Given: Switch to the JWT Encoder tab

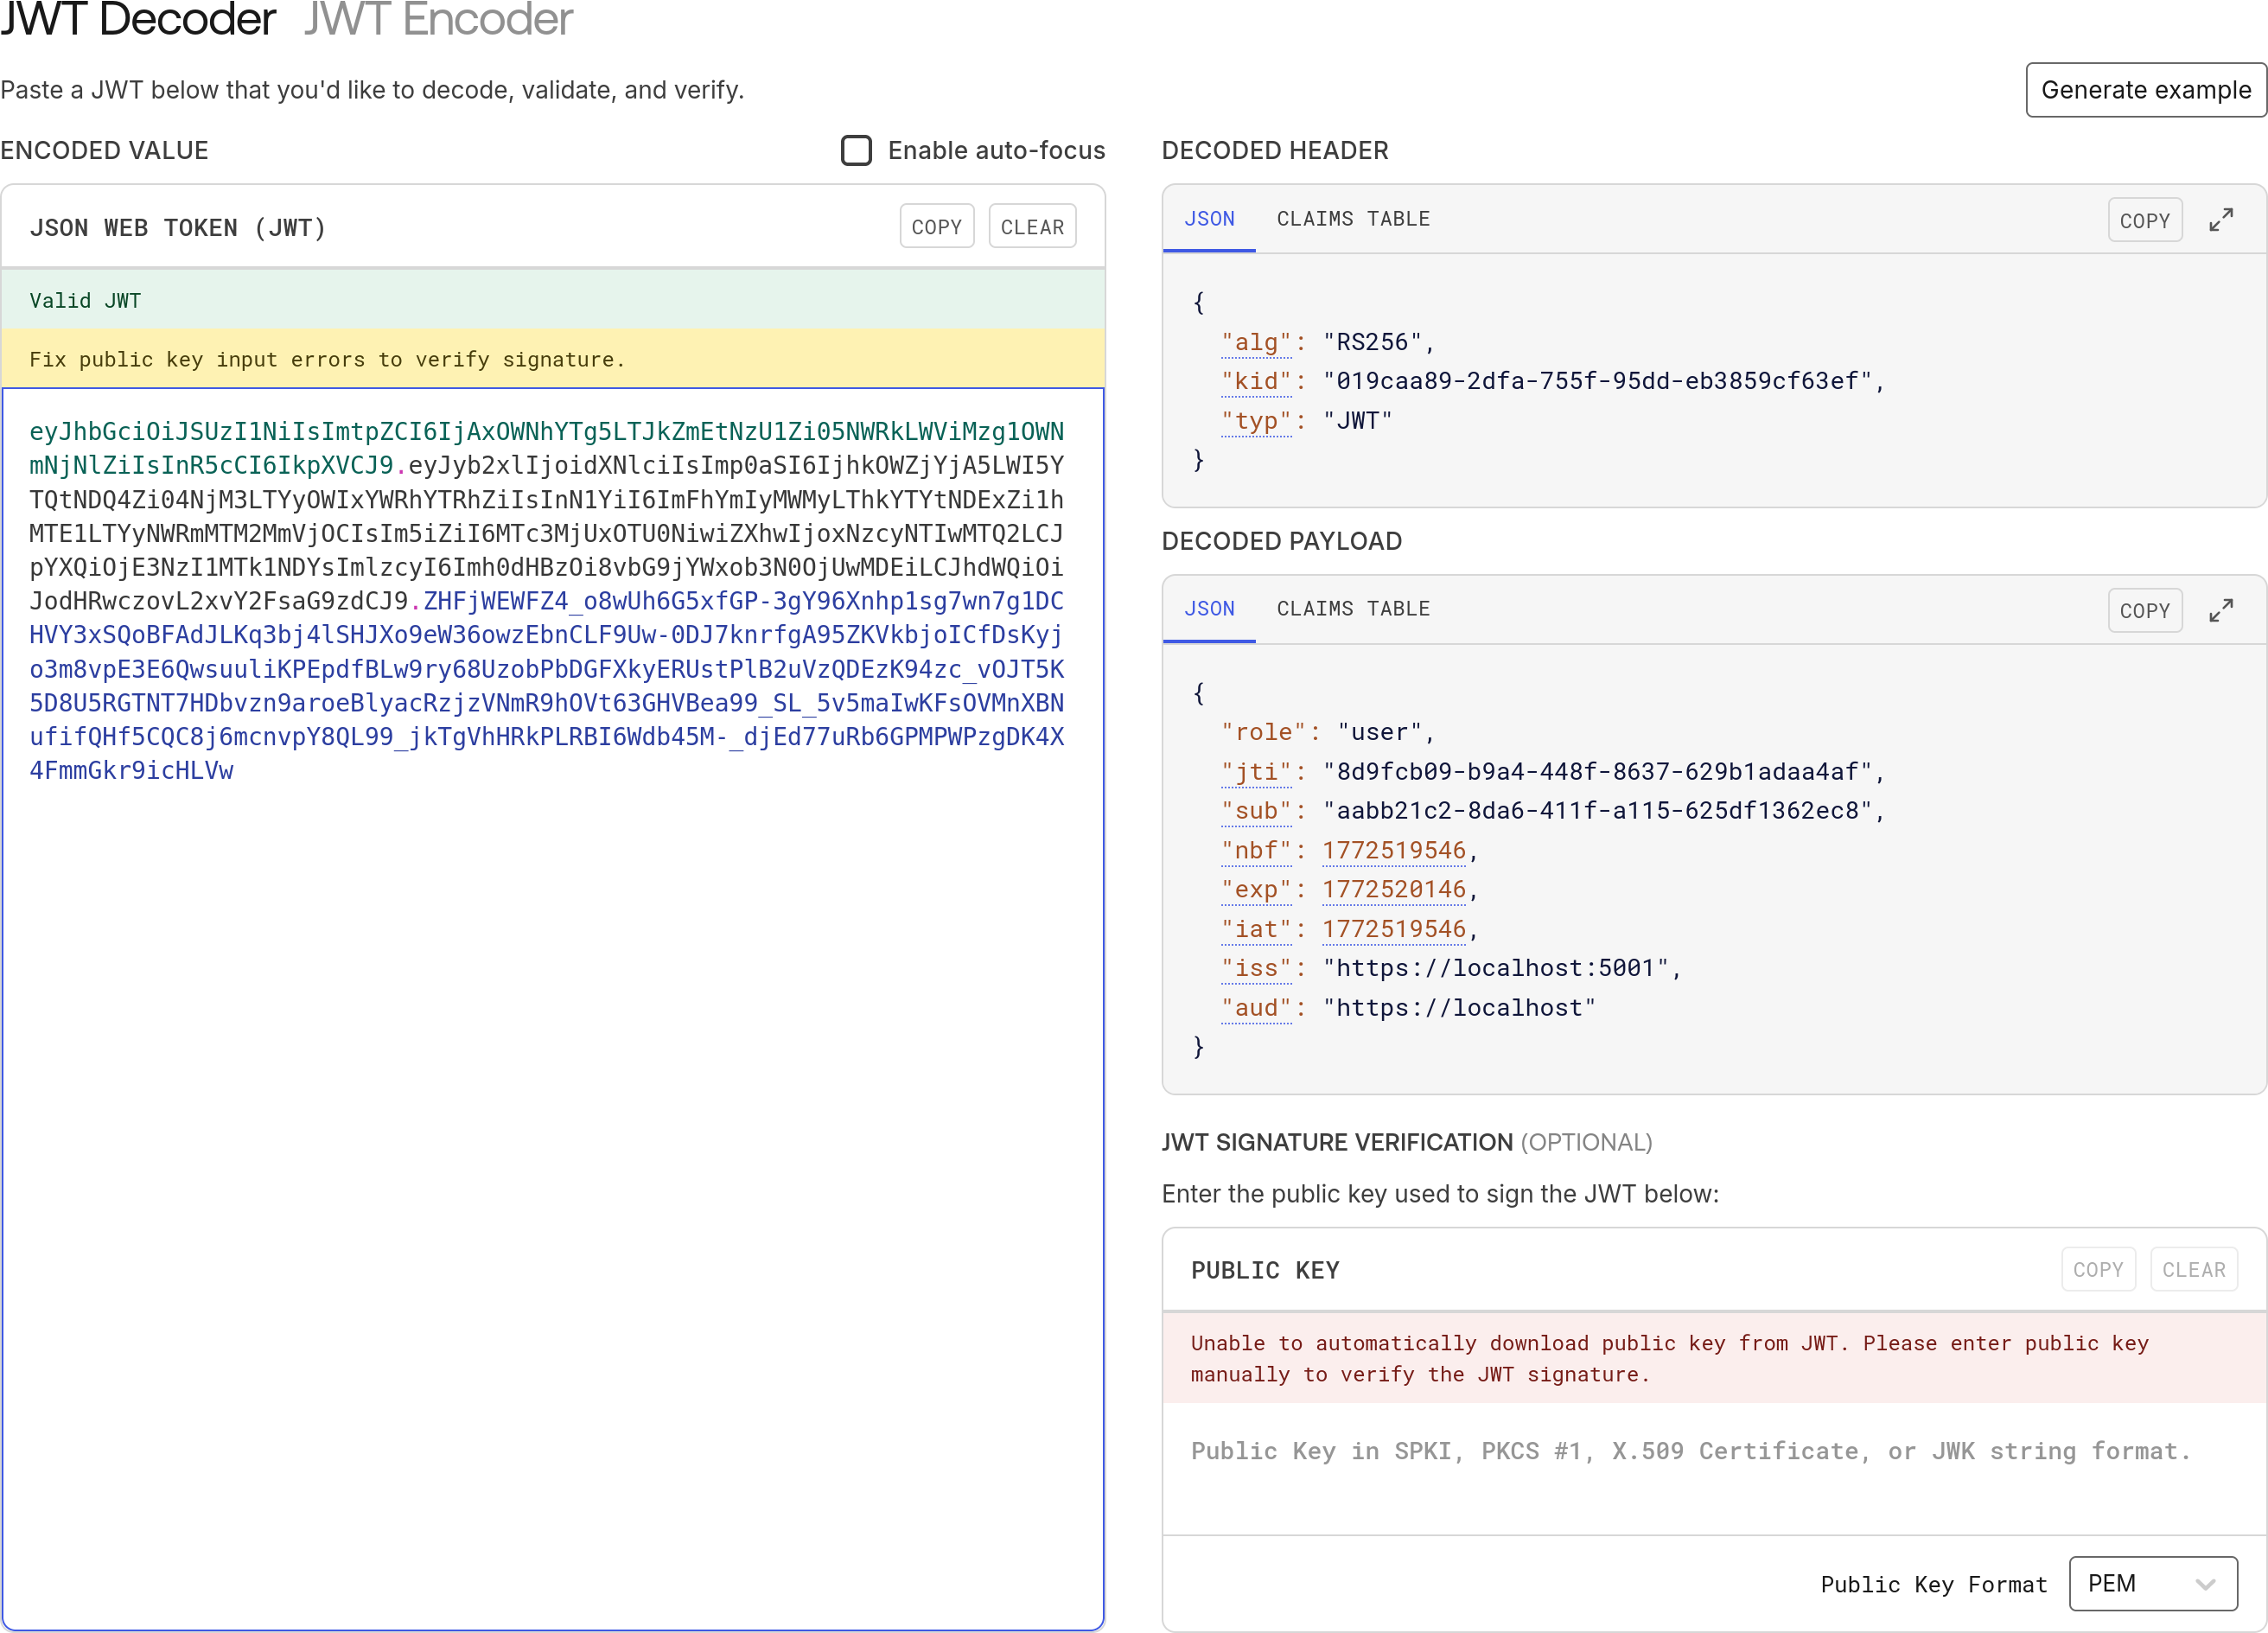Looking at the screenshot, I should (x=438, y=20).
